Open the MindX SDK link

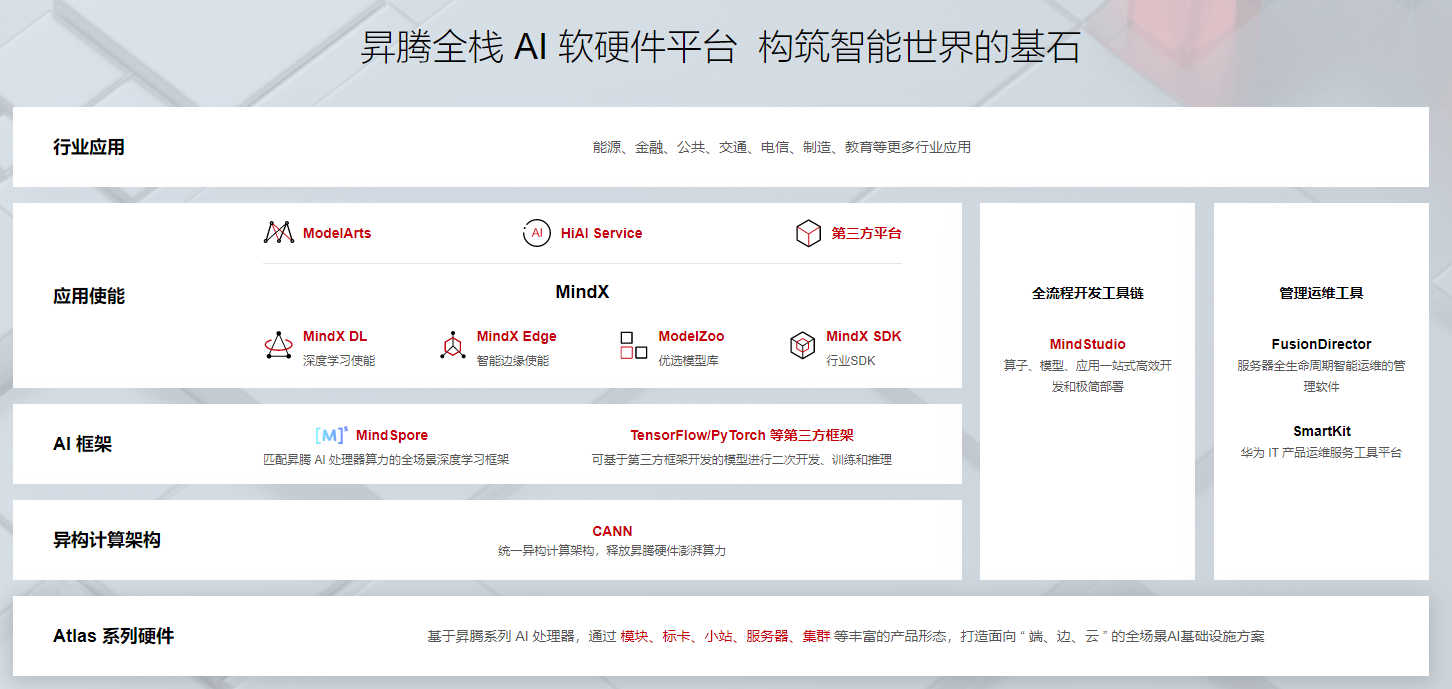(x=863, y=336)
